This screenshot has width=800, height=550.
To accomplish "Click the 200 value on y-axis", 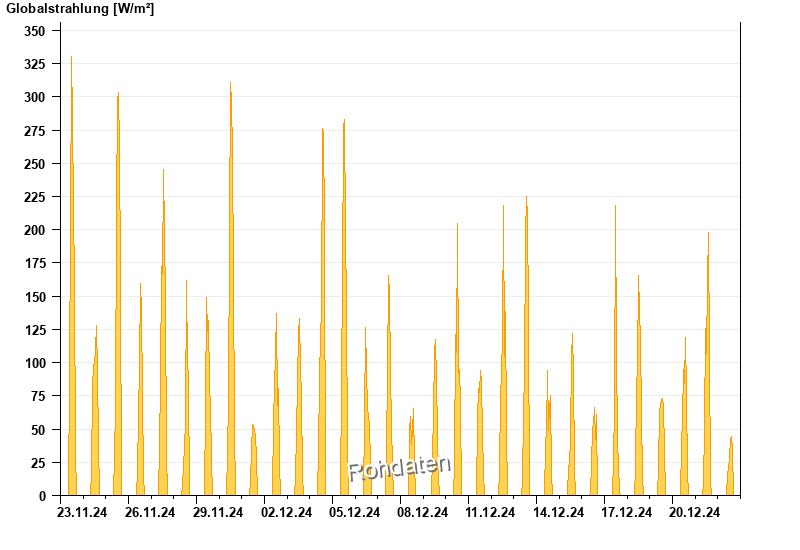I will [35, 230].
